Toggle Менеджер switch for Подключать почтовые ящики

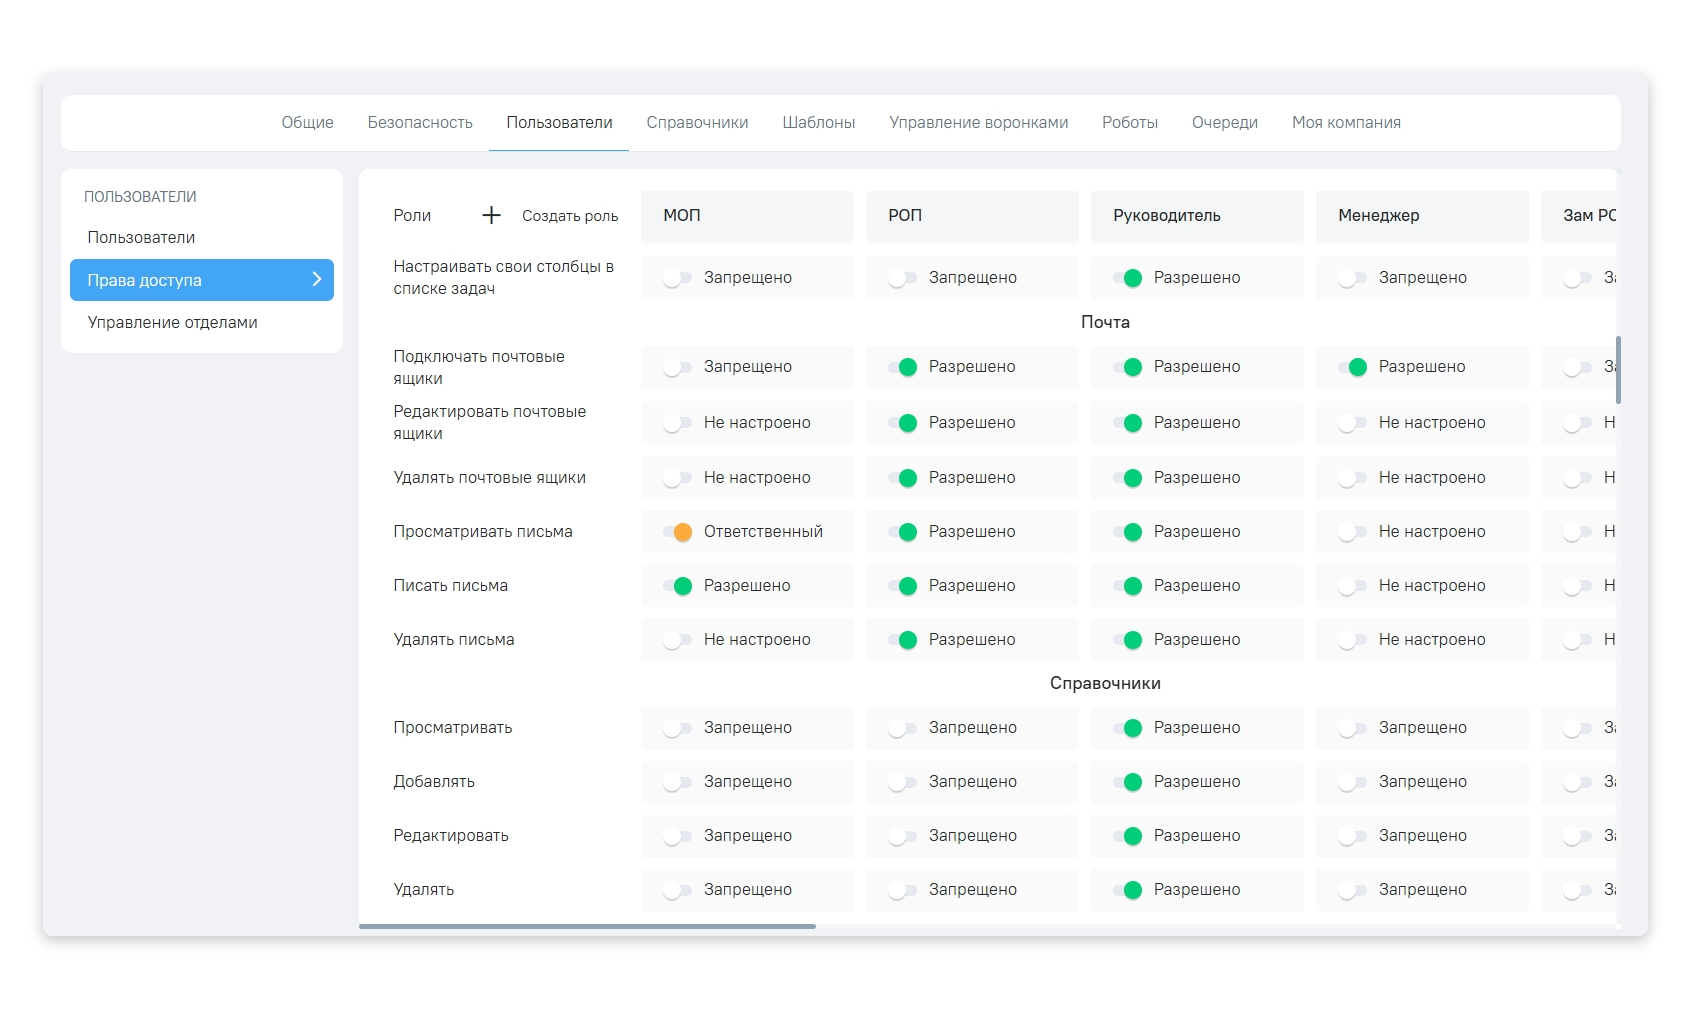click(x=1353, y=367)
